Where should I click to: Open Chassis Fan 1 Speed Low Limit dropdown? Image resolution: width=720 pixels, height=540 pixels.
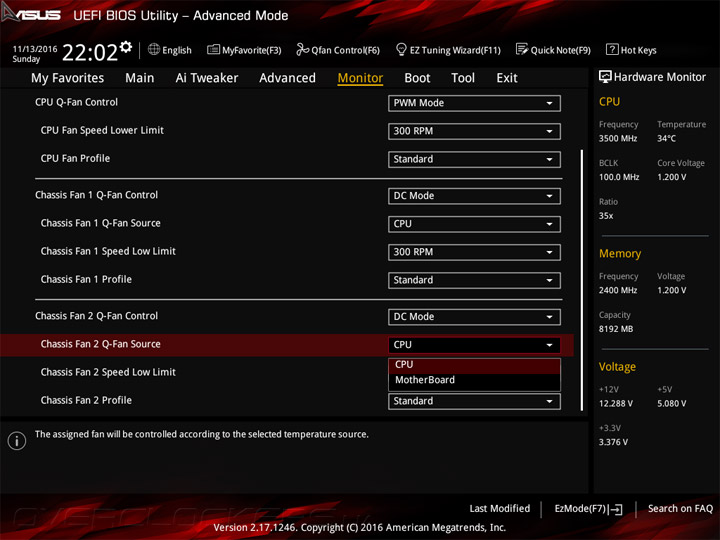[x=474, y=252]
